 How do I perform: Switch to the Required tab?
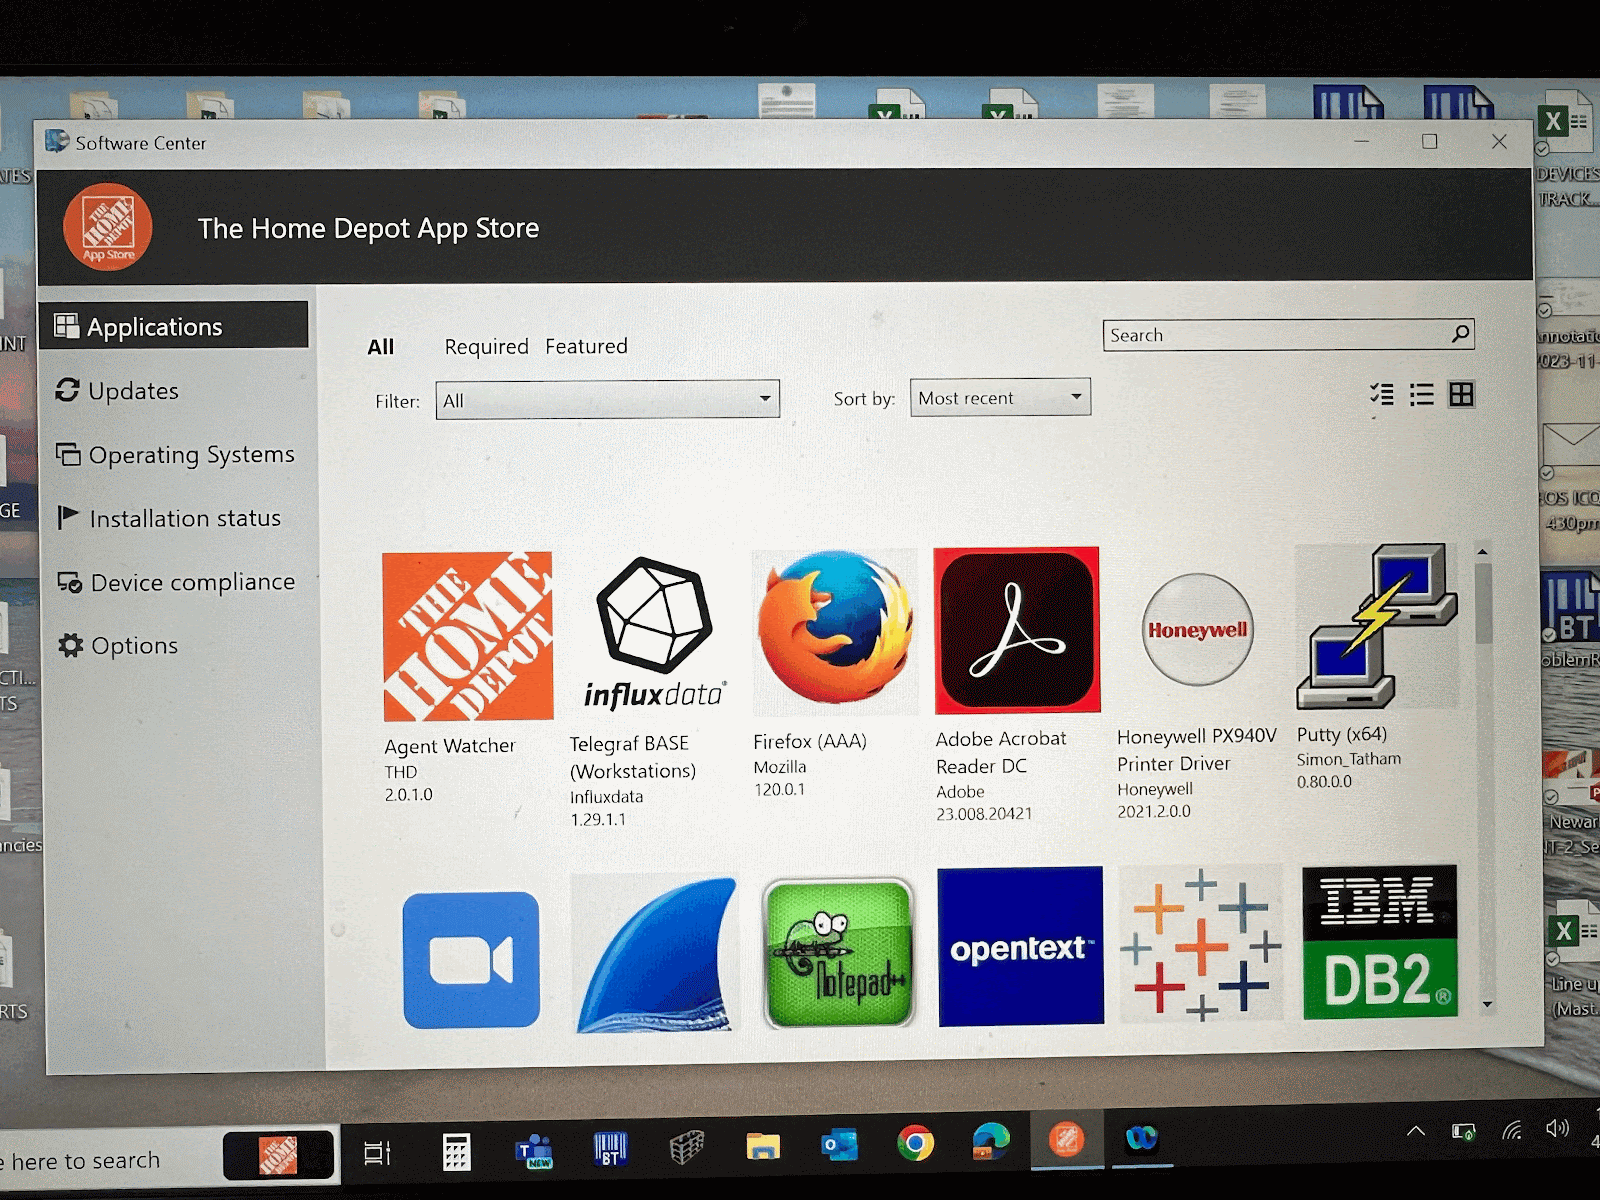[486, 346]
